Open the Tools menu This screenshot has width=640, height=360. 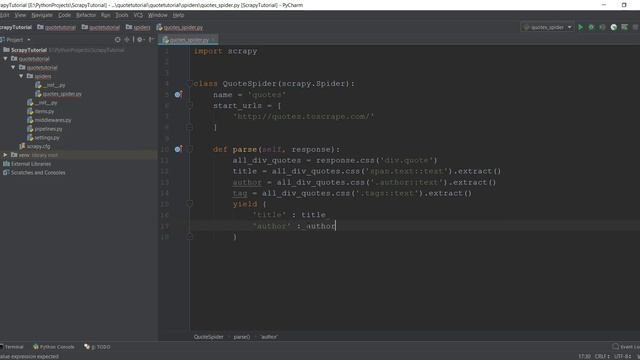122,15
